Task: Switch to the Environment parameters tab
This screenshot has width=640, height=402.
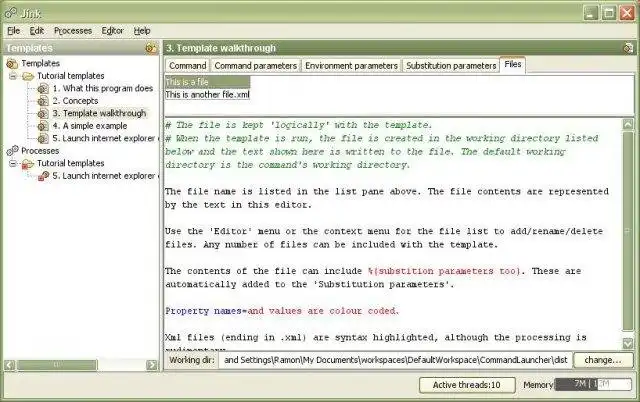Action: tap(351, 66)
